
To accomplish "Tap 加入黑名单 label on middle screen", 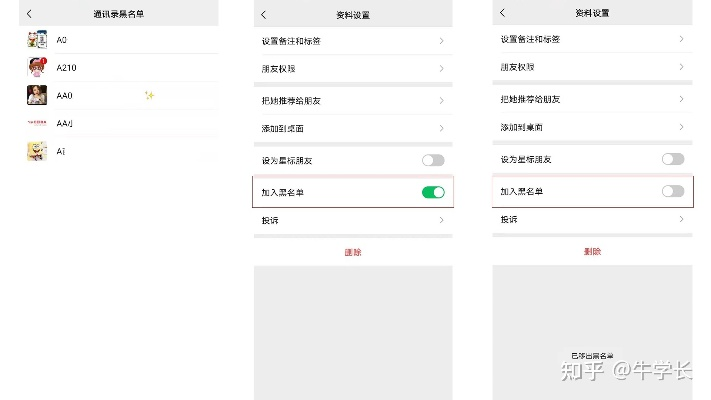I will (282, 193).
